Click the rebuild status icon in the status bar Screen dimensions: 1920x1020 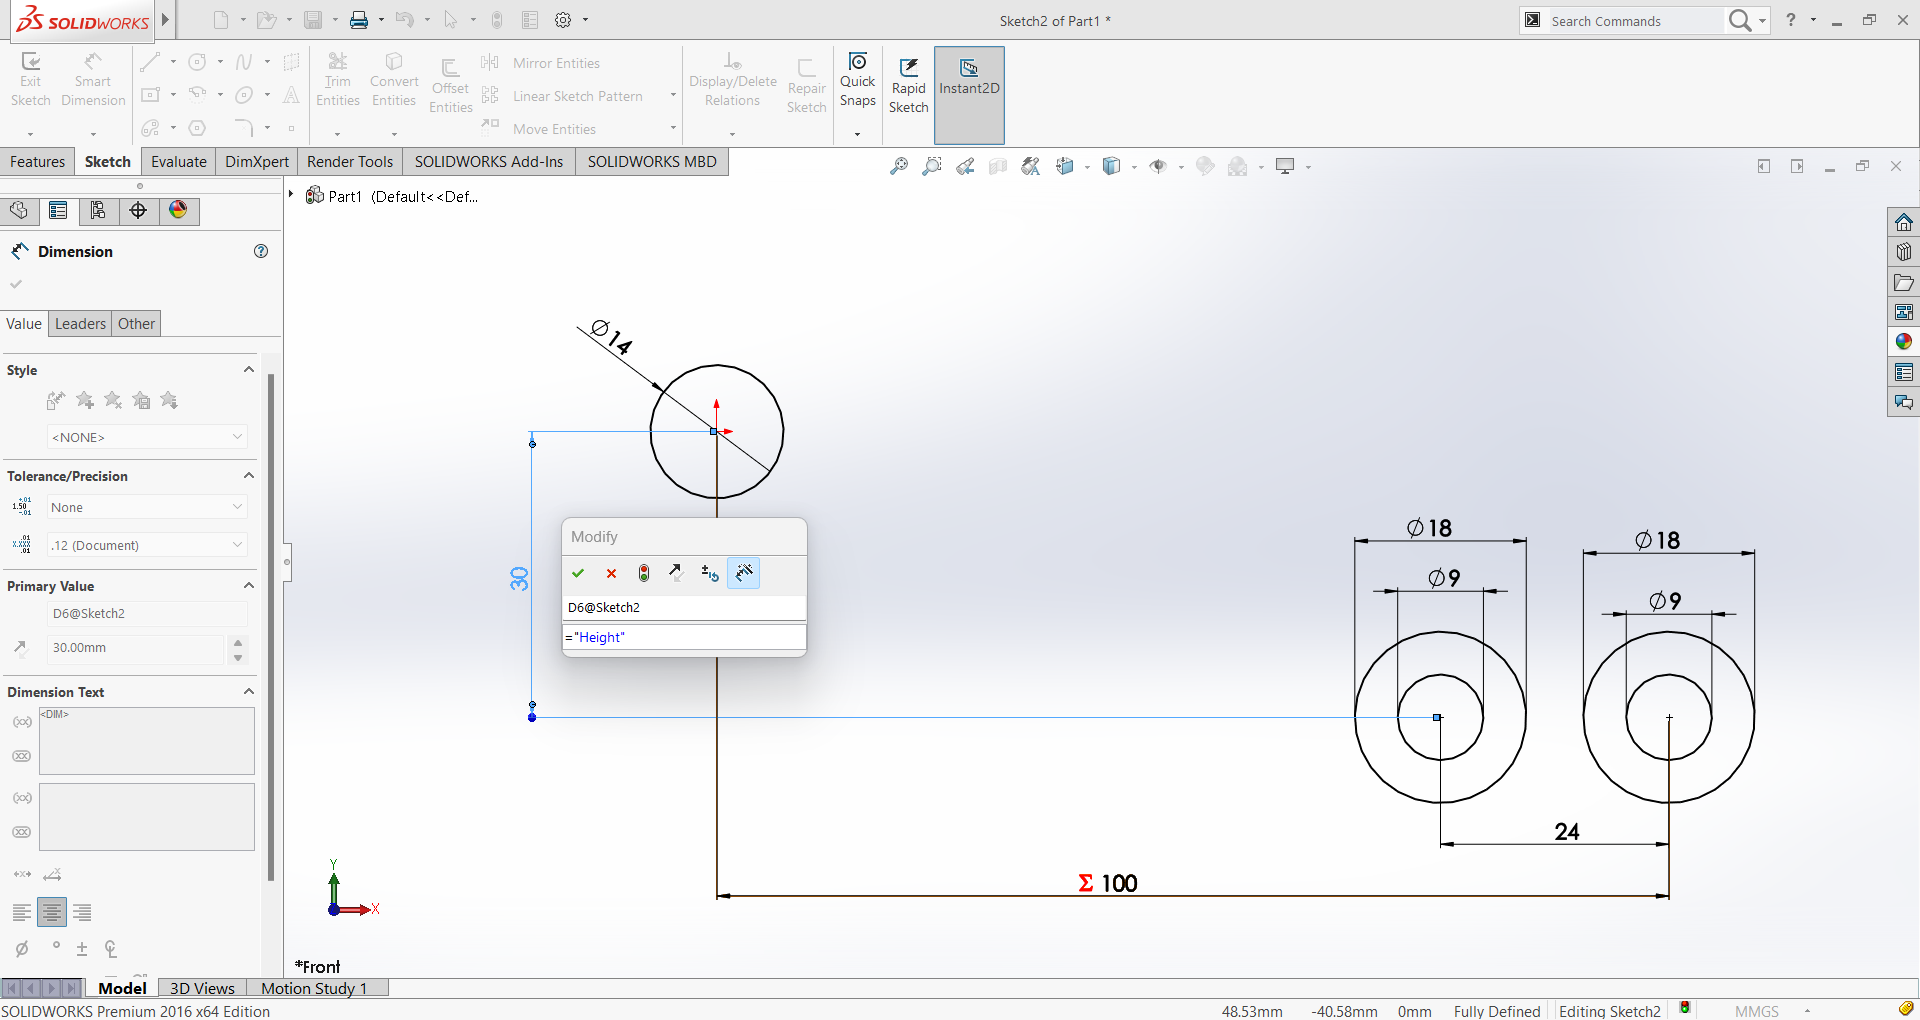[x=1685, y=1009]
